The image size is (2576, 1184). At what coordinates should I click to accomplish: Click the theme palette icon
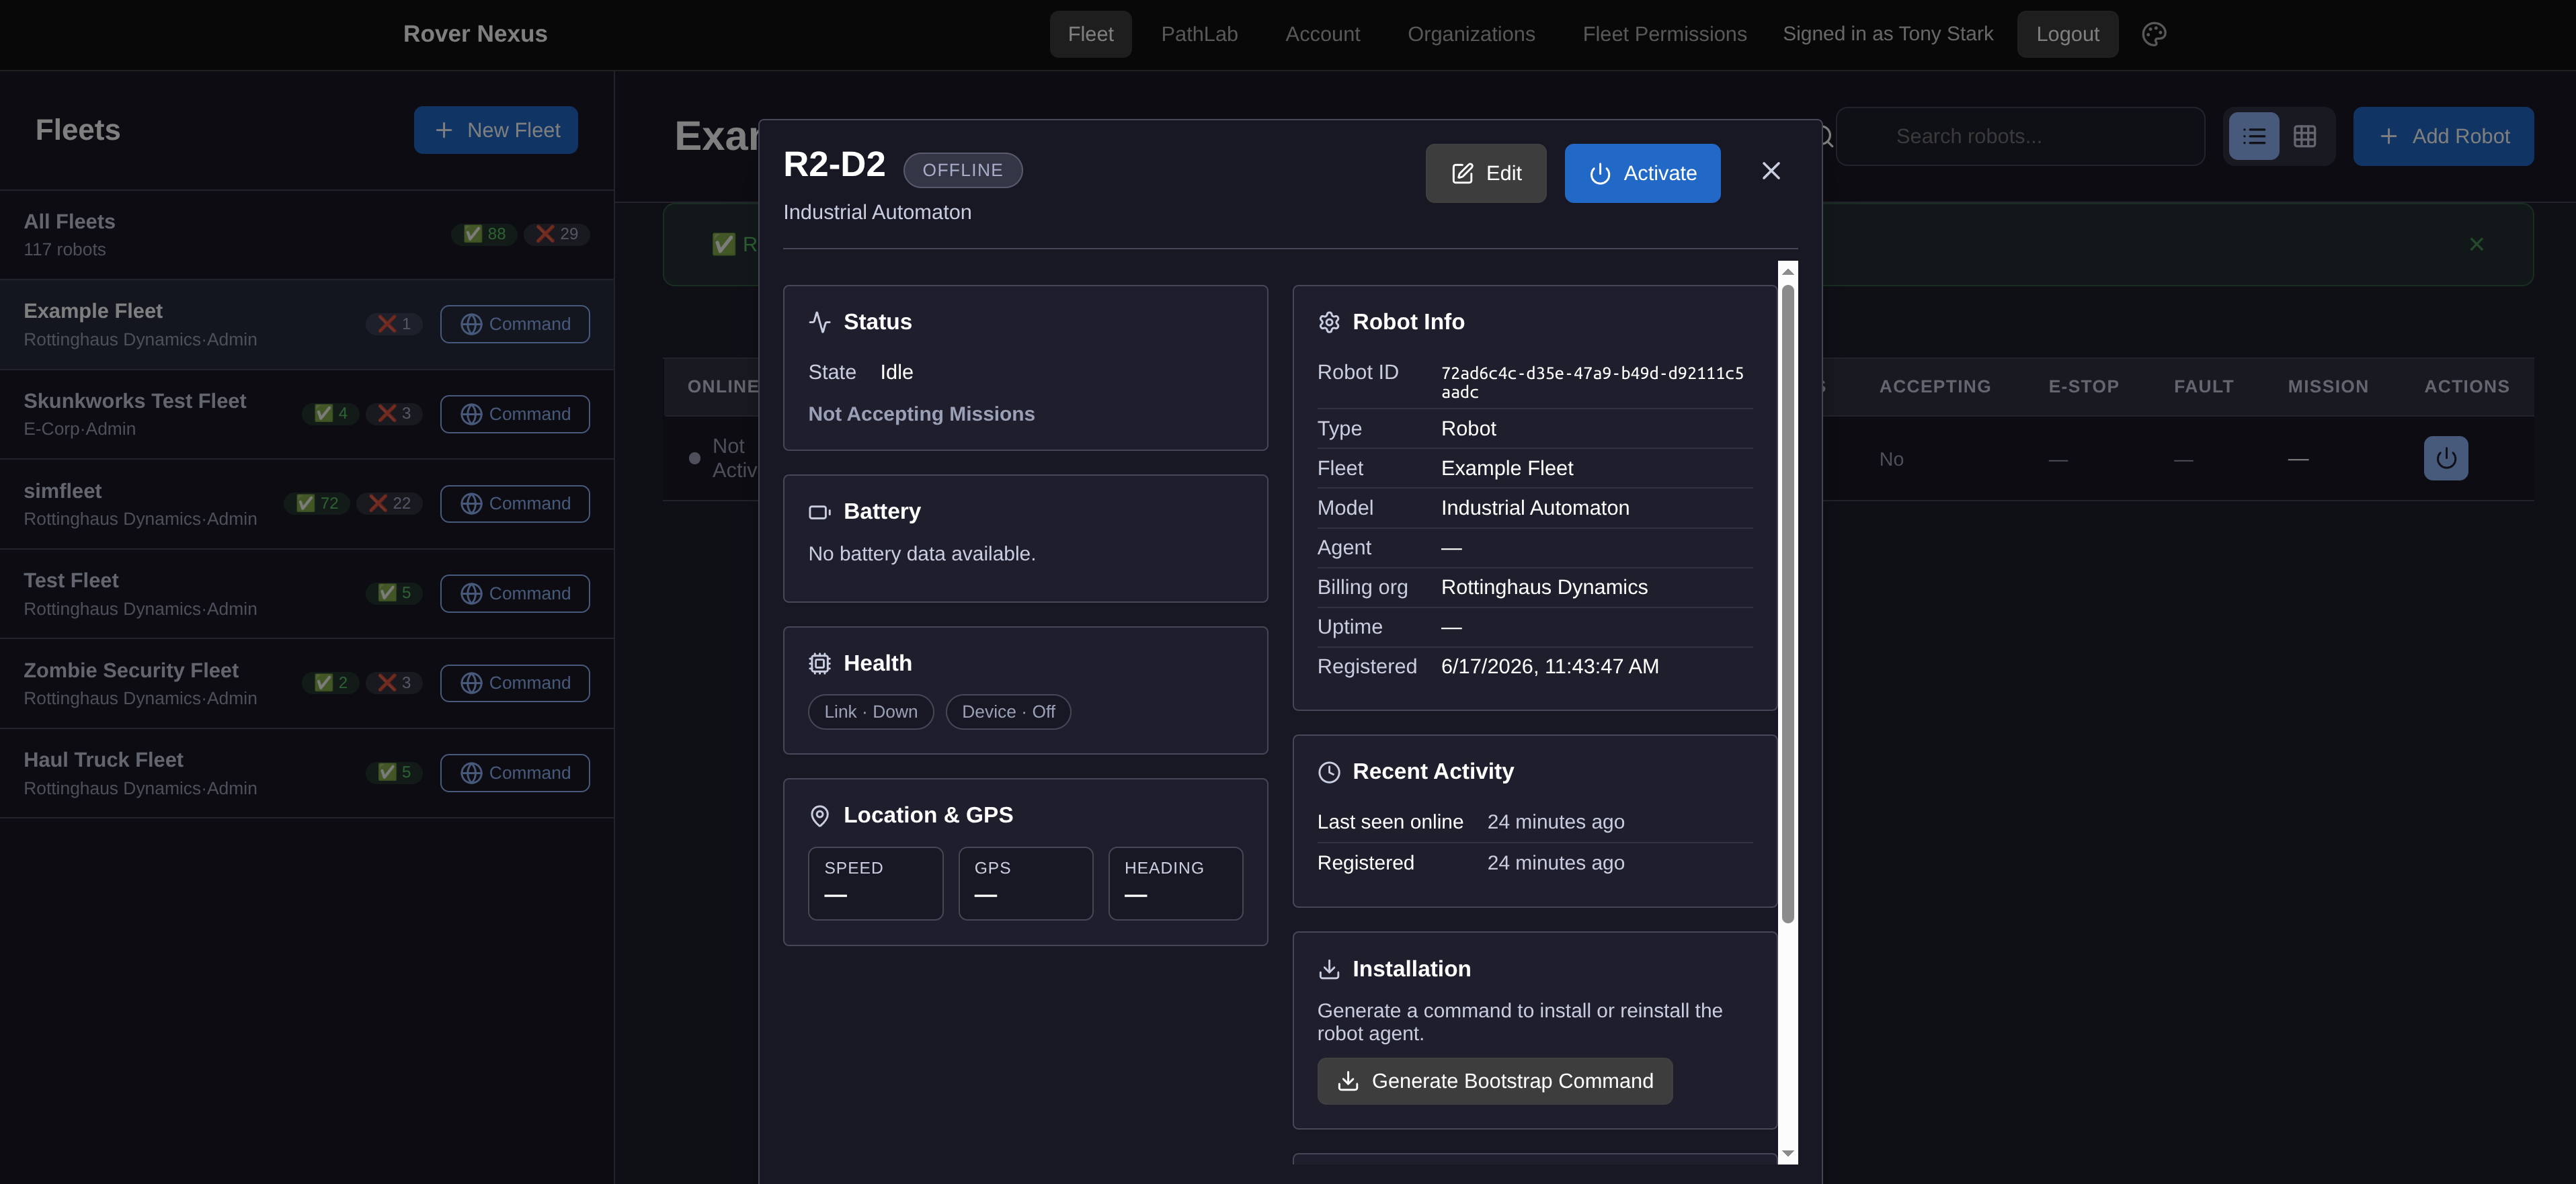pos(2154,34)
